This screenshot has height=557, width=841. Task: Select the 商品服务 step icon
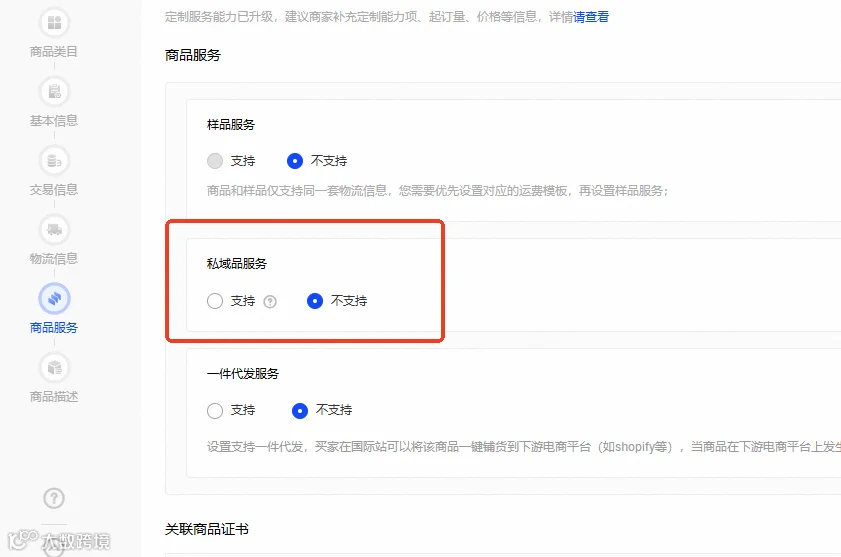tap(54, 298)
